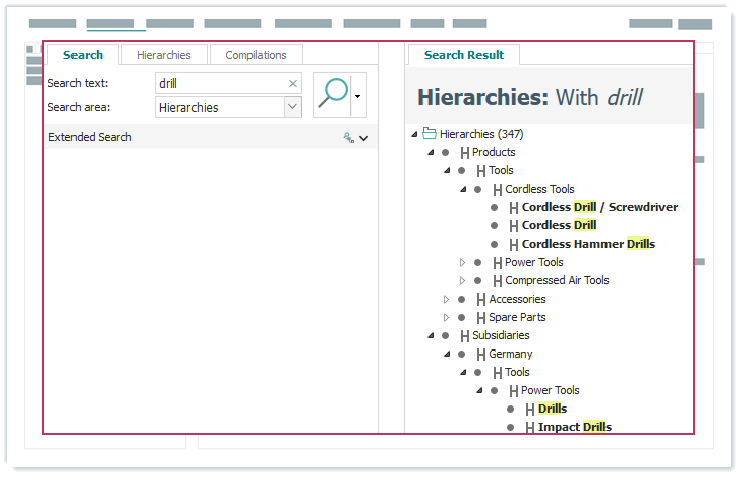Click the Extended Search settings icon
The image size is (741, 477).
[x=348, y=138]
